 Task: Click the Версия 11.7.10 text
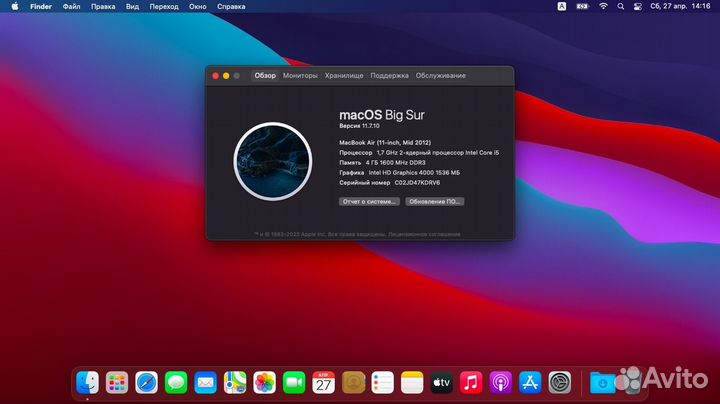point(359,126)
